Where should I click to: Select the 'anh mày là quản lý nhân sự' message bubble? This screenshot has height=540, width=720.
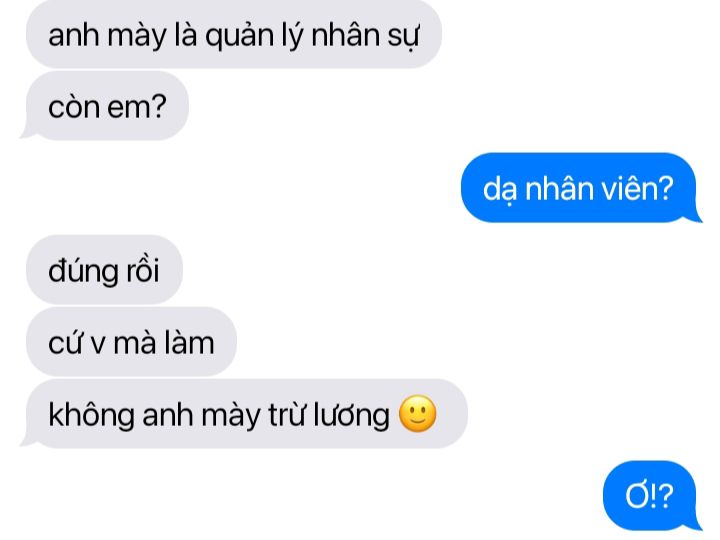coord(234,34)
